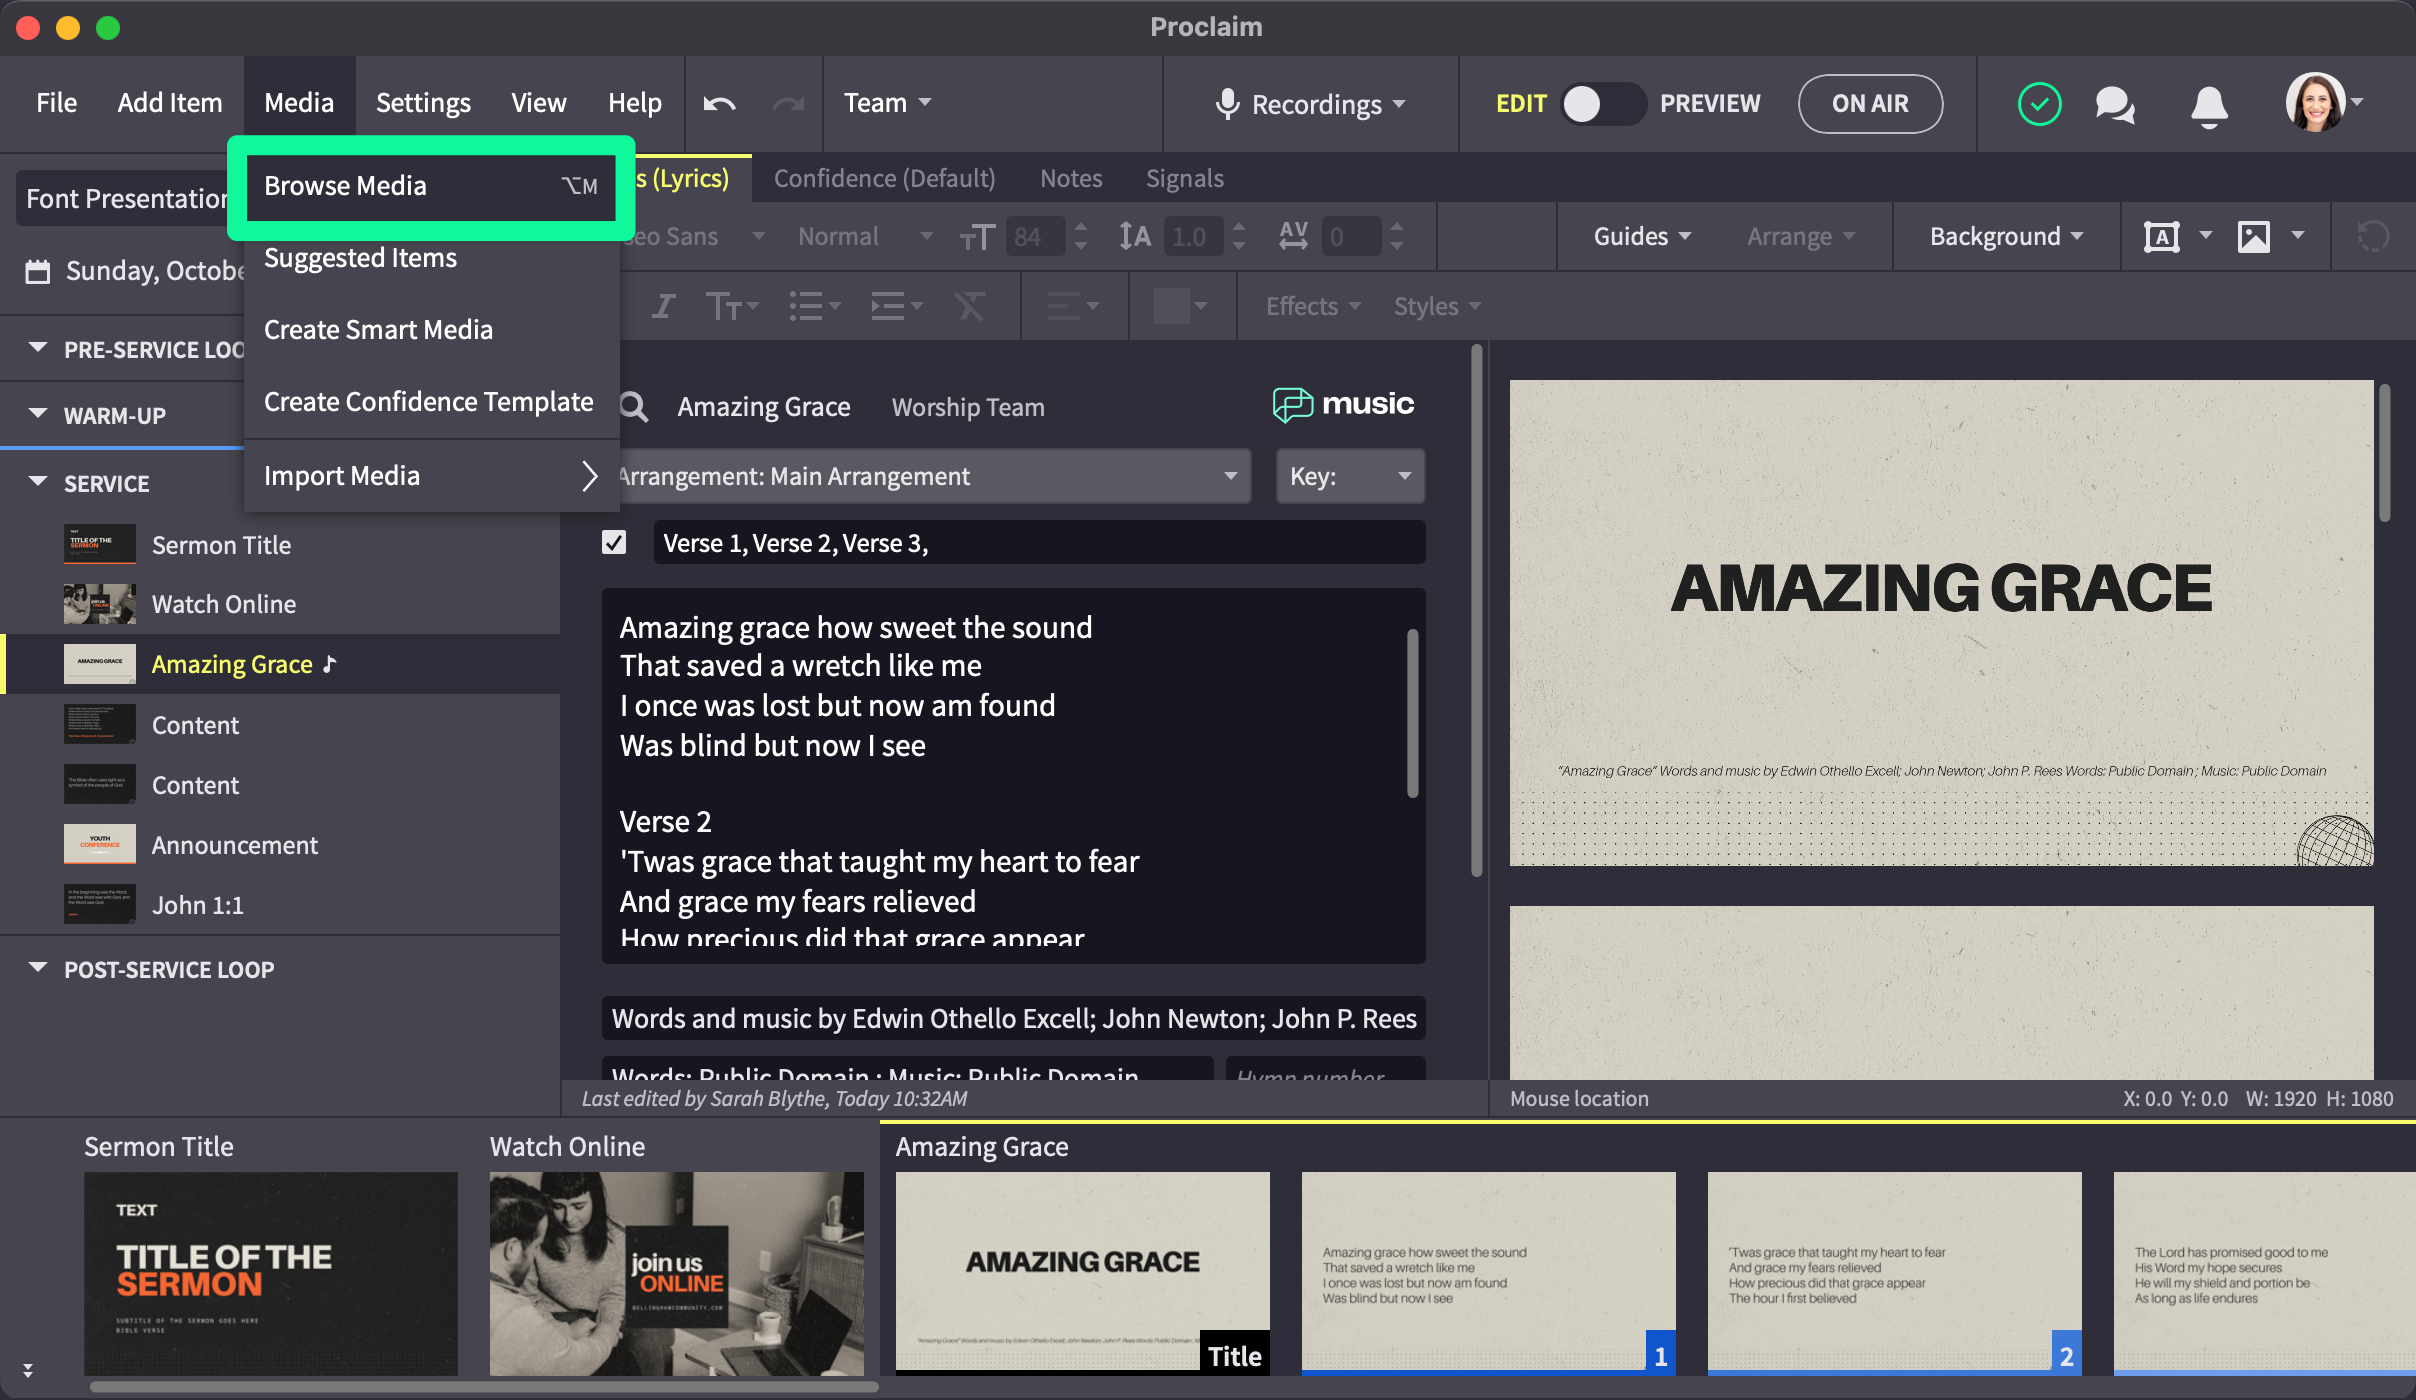Select the join us online slide thumbnail

(x=676, y=1273)
